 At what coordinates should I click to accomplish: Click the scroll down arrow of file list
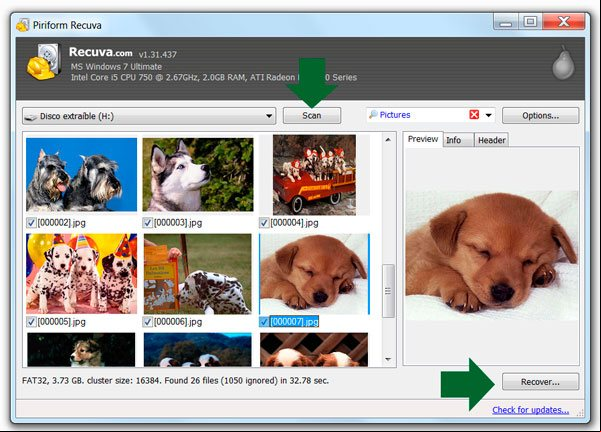coord(388,360)
